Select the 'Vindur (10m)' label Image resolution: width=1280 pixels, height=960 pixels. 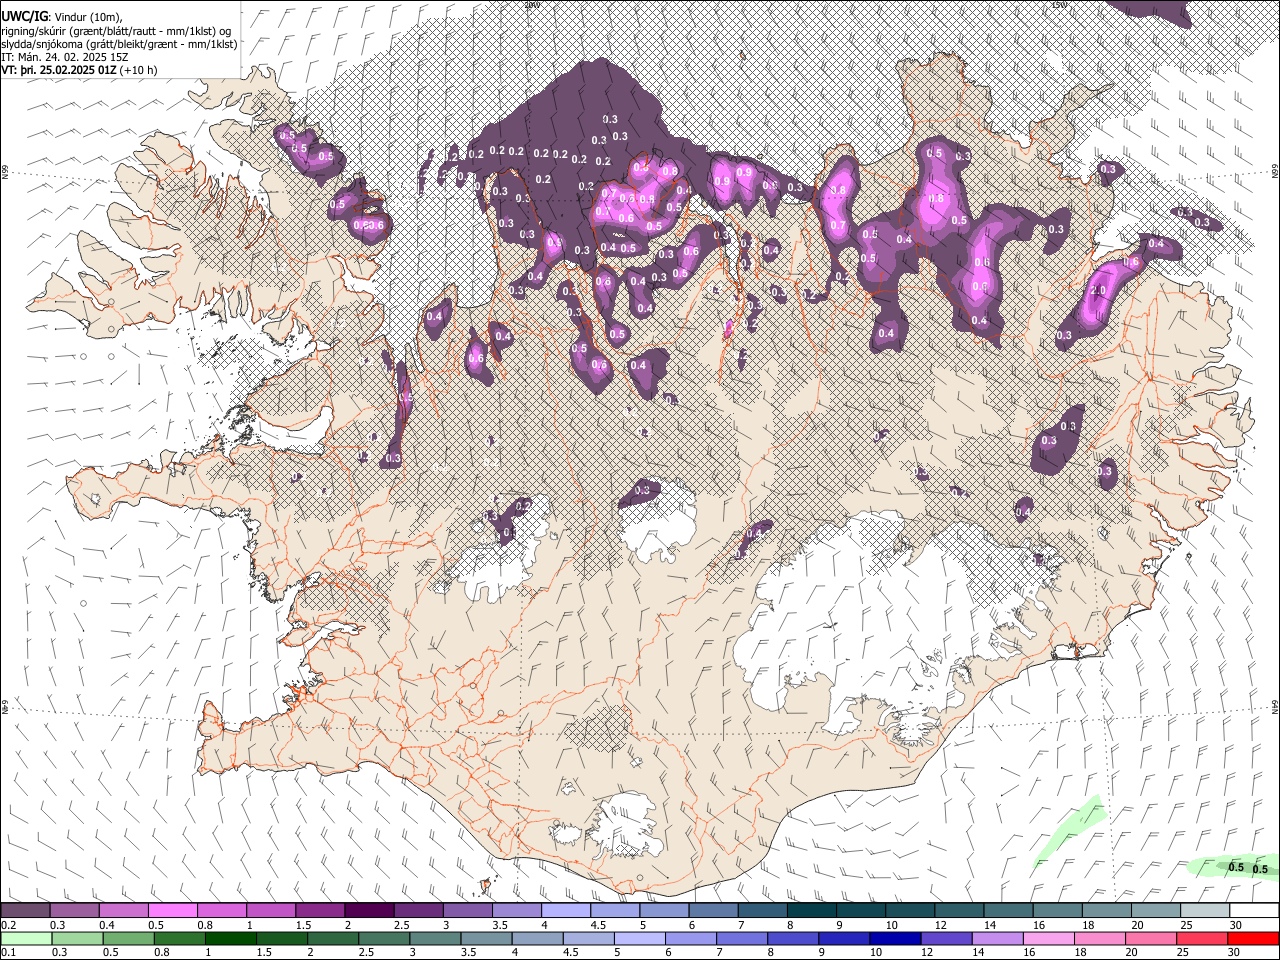coord(90,16)
